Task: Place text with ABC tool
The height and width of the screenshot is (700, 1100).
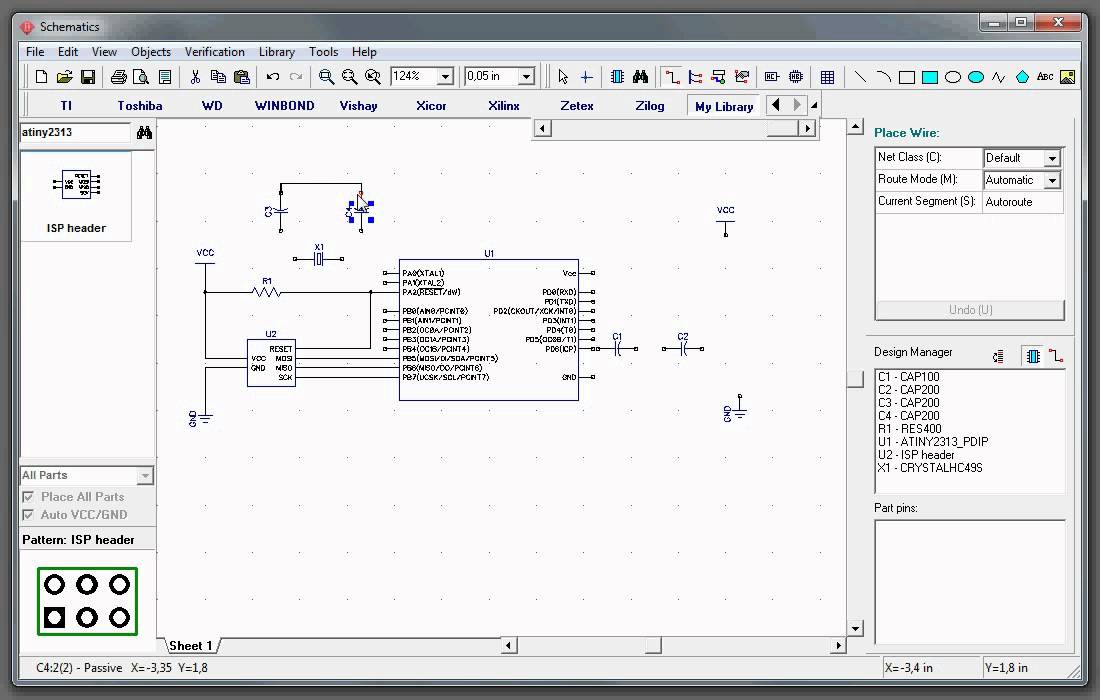Action: pos(1045,76)
